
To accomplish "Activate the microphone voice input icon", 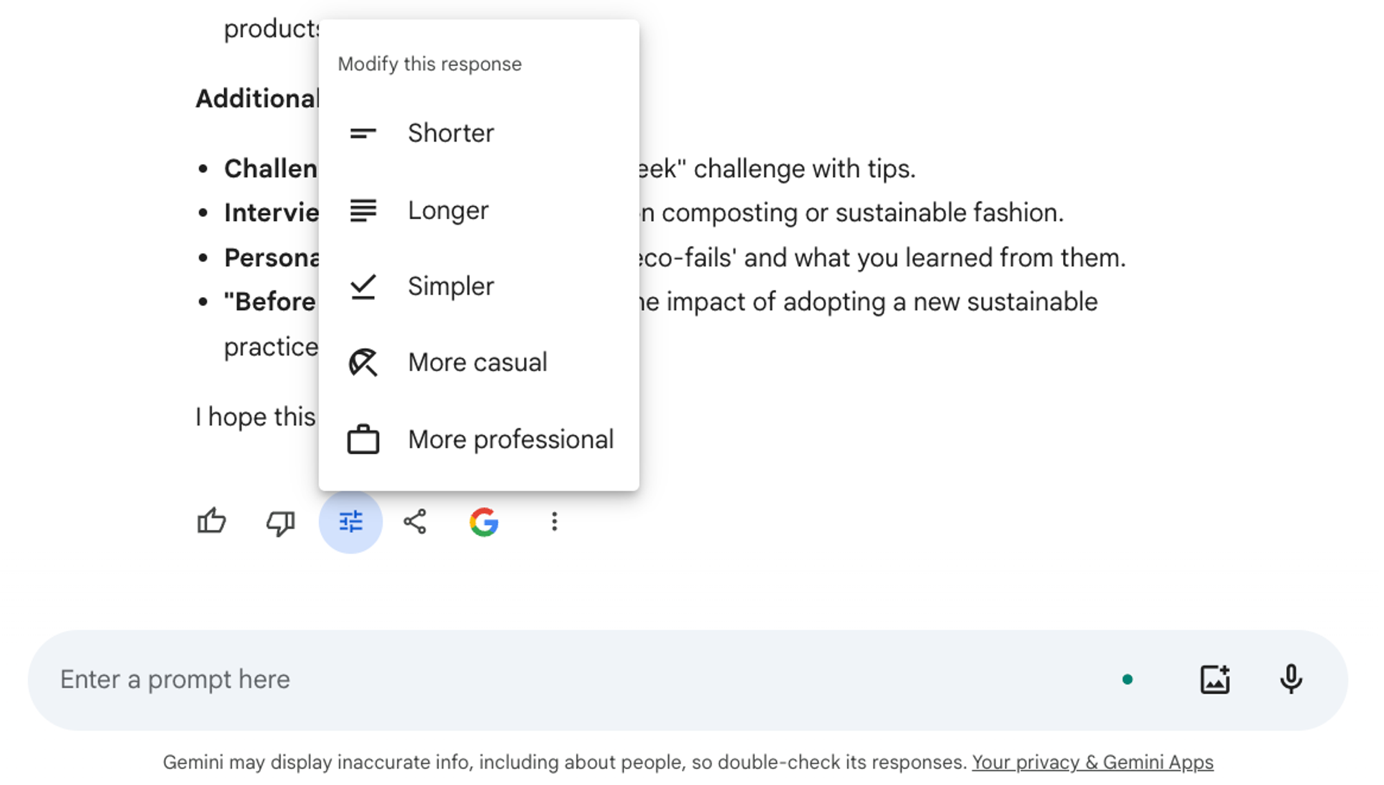I will coord(1291,679).
